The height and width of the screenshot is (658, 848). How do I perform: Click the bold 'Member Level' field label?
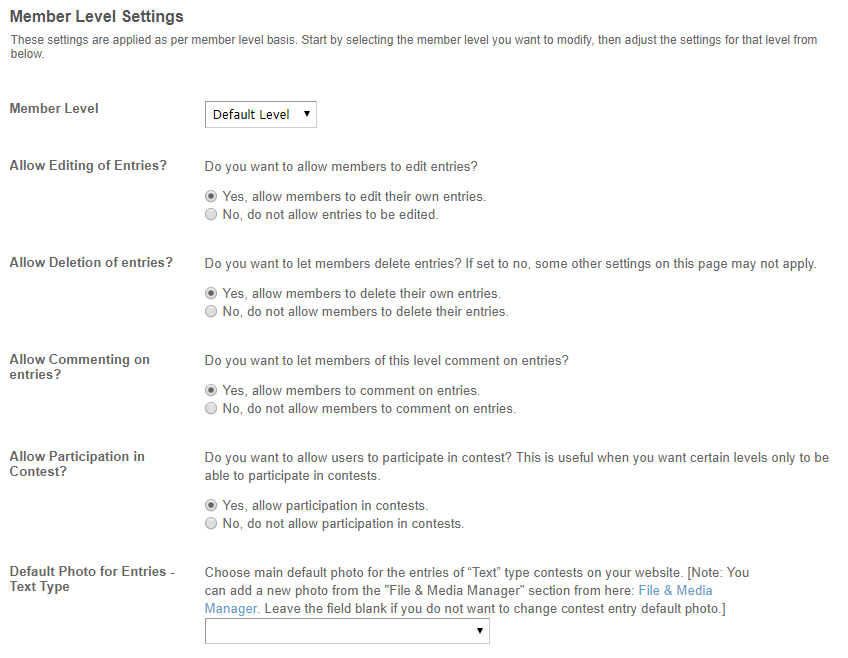pyautogui.click(x=54, y=109)
